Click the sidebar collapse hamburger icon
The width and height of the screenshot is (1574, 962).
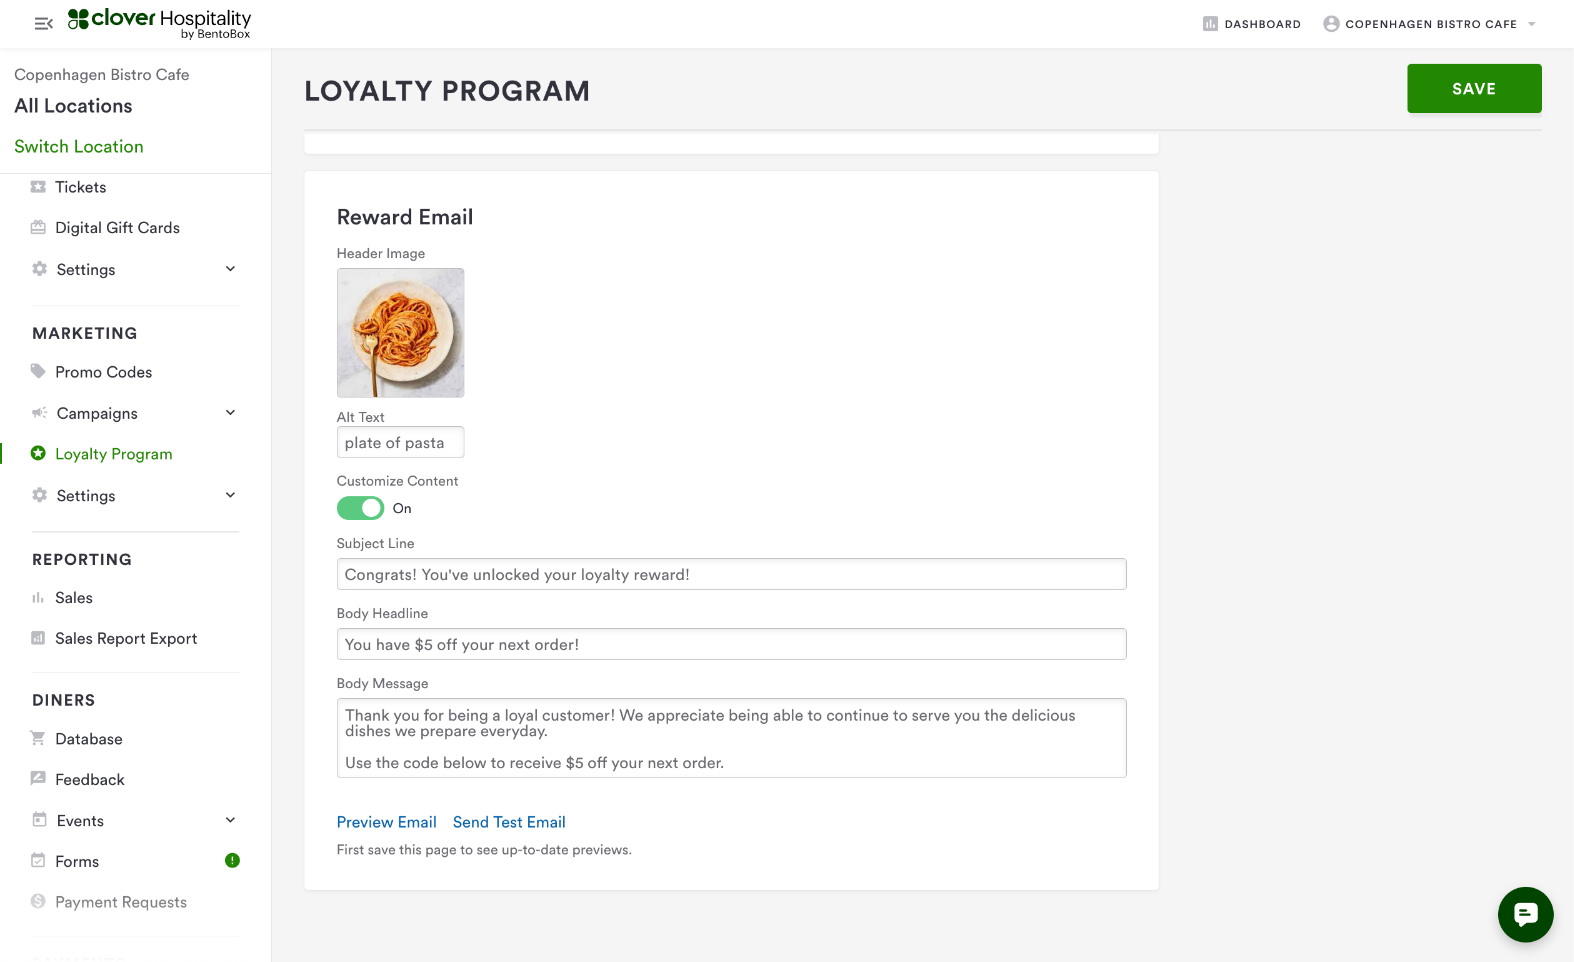tap(43, 24)
